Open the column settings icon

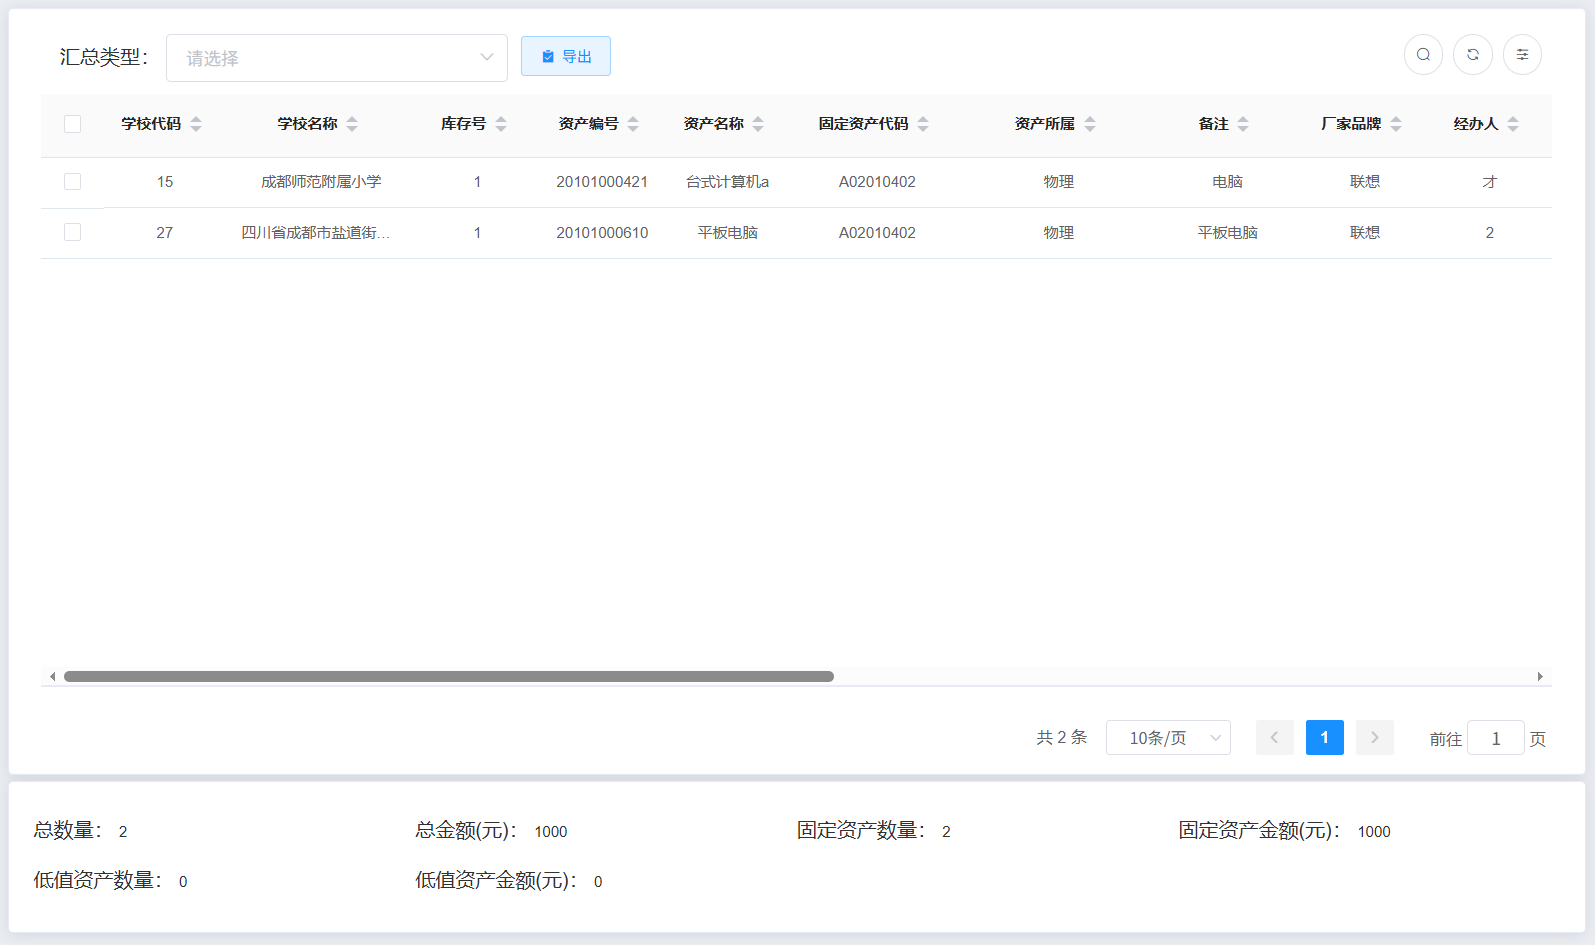(1522, 55)
